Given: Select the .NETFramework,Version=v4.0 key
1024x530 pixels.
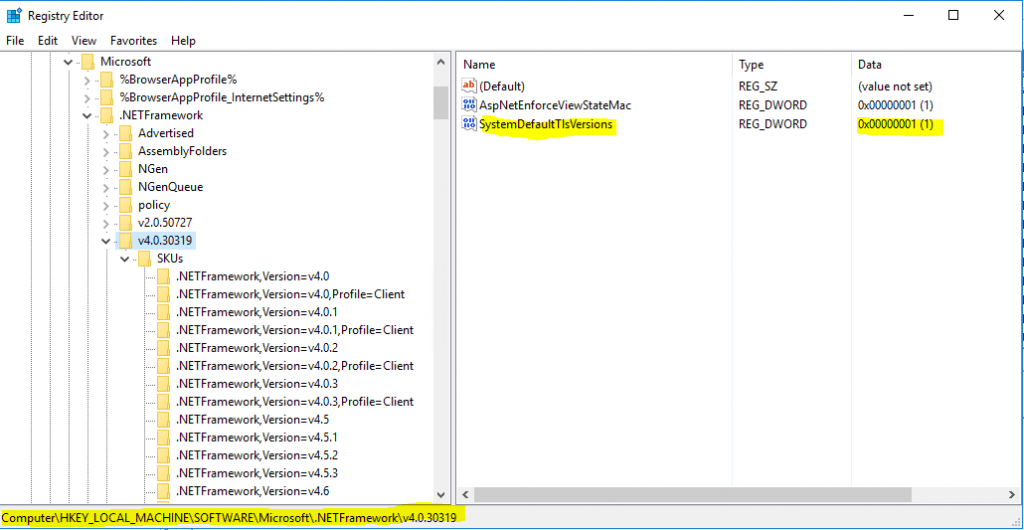Looking at the screenshot, I should pos(252,276).
